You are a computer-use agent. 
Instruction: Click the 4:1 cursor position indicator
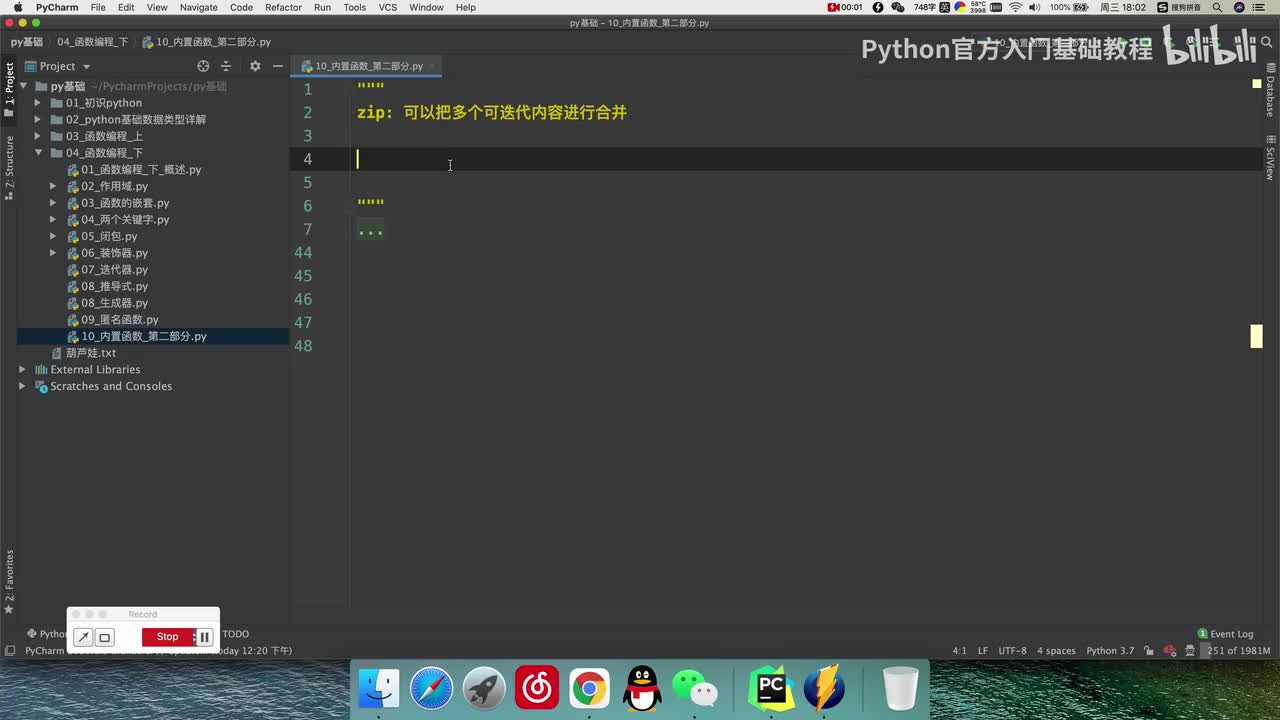coord(959,651)
